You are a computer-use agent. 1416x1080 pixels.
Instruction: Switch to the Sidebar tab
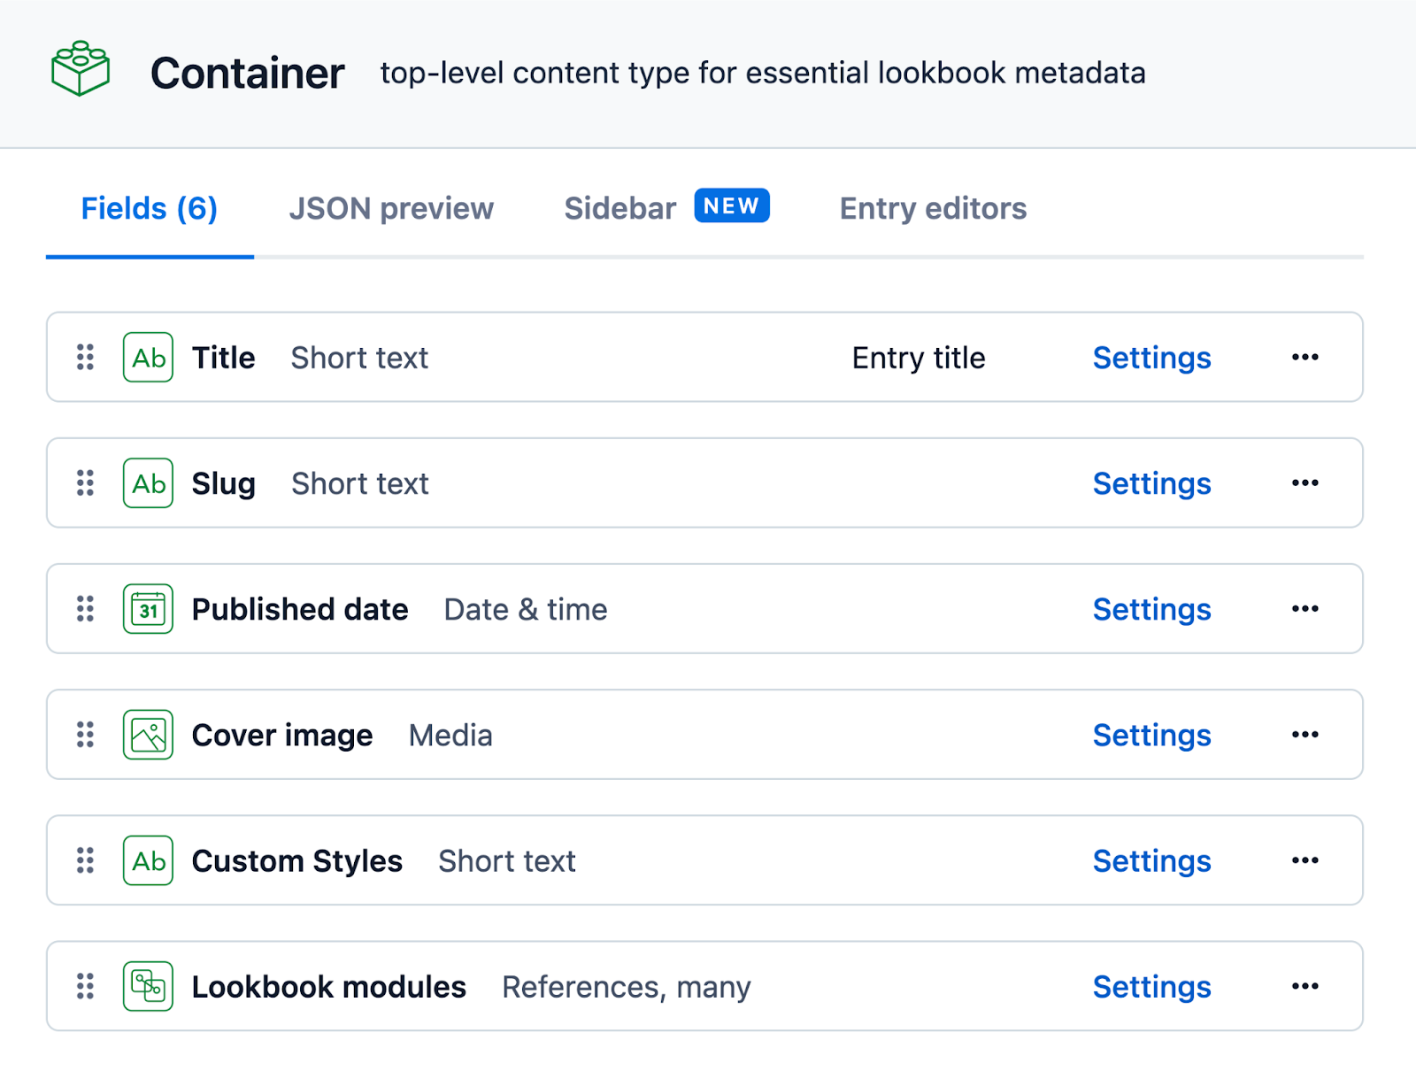pyautogui.click(x=619, y=208)
